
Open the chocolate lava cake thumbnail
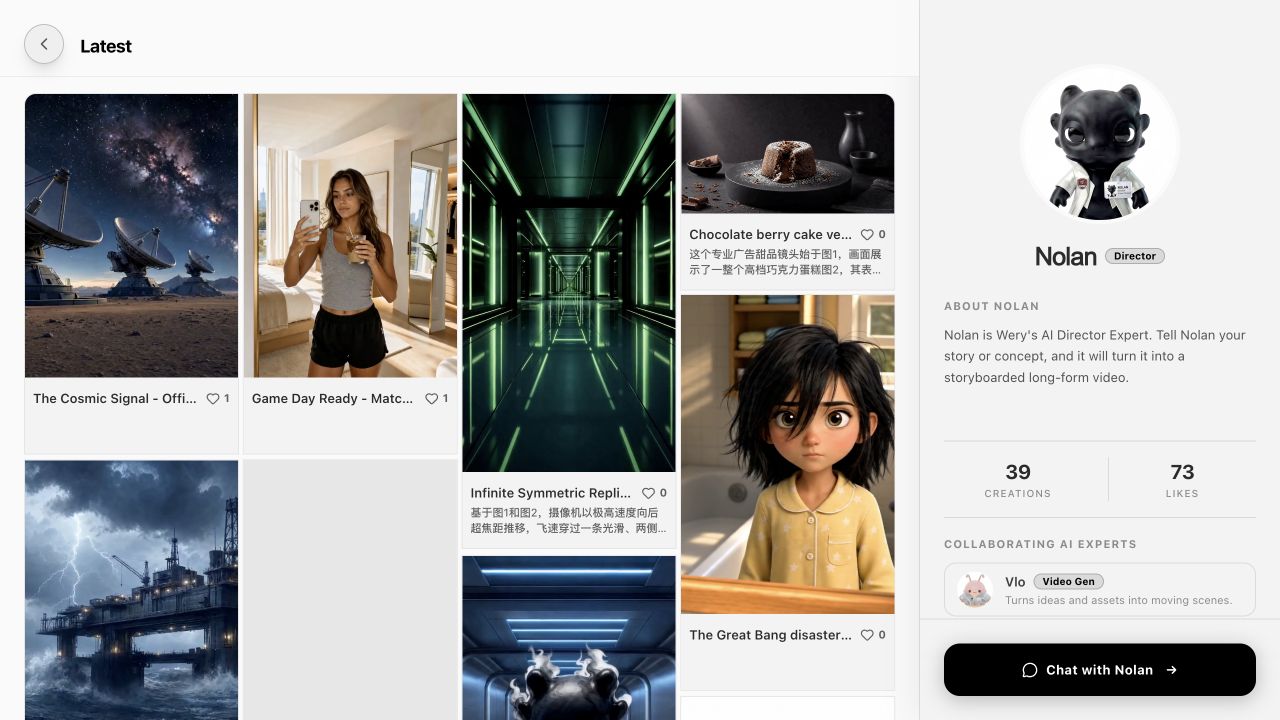click(x=788, y=153)
